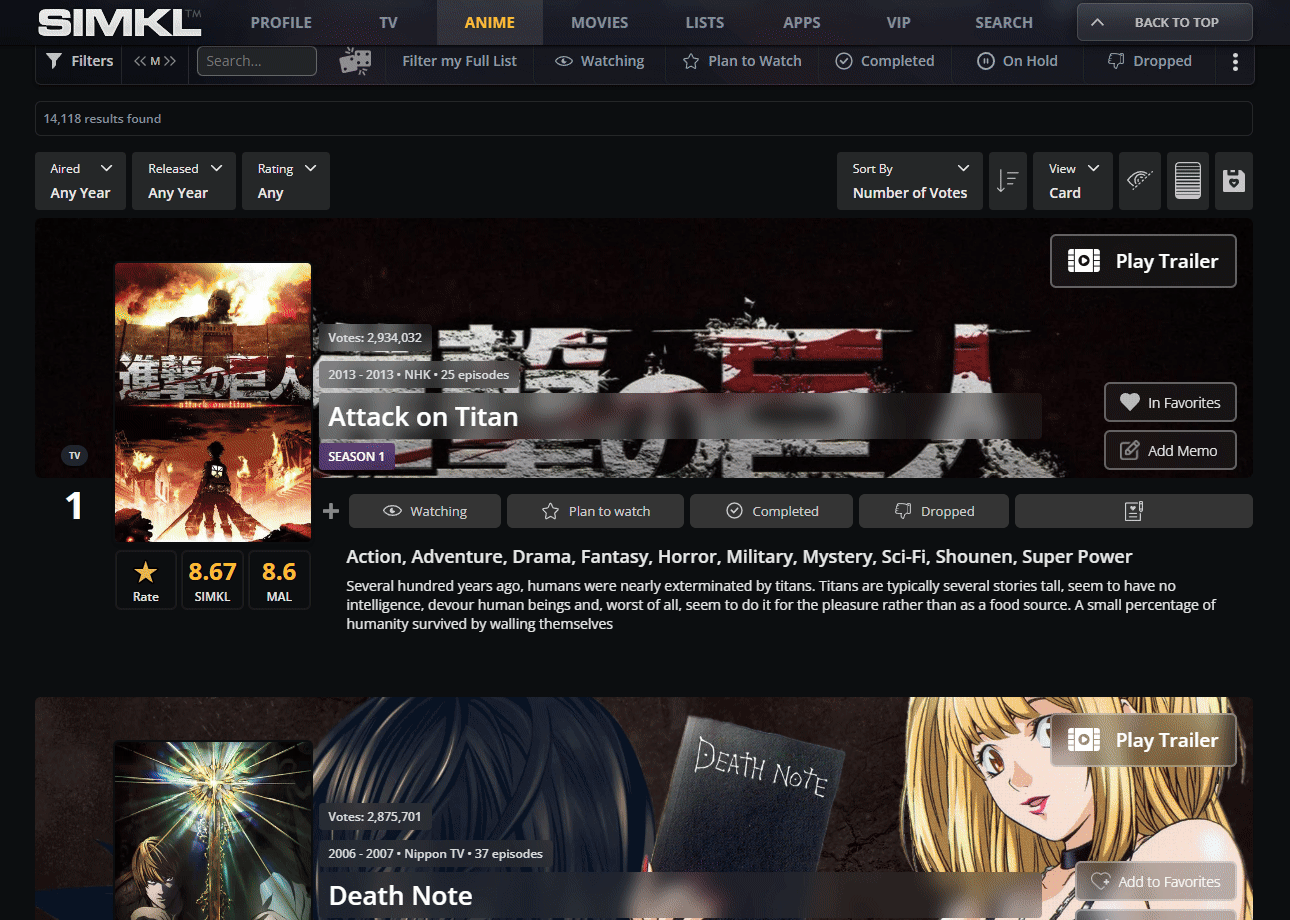
Task: Open the Lists menu item
Action: (x=705, y=22)
